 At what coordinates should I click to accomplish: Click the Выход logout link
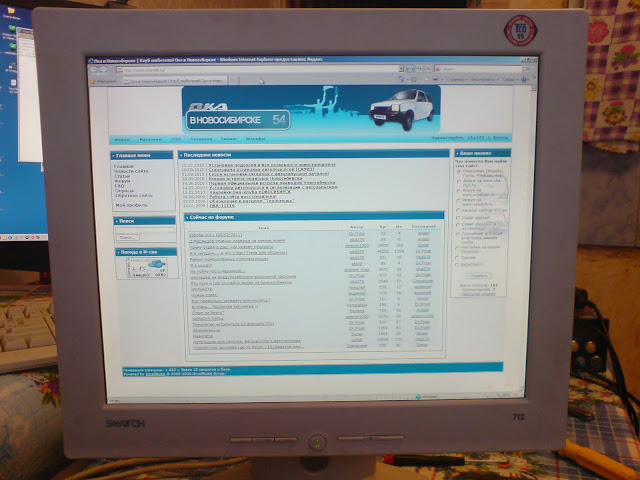pyautogui.click(x=500, y=138)
